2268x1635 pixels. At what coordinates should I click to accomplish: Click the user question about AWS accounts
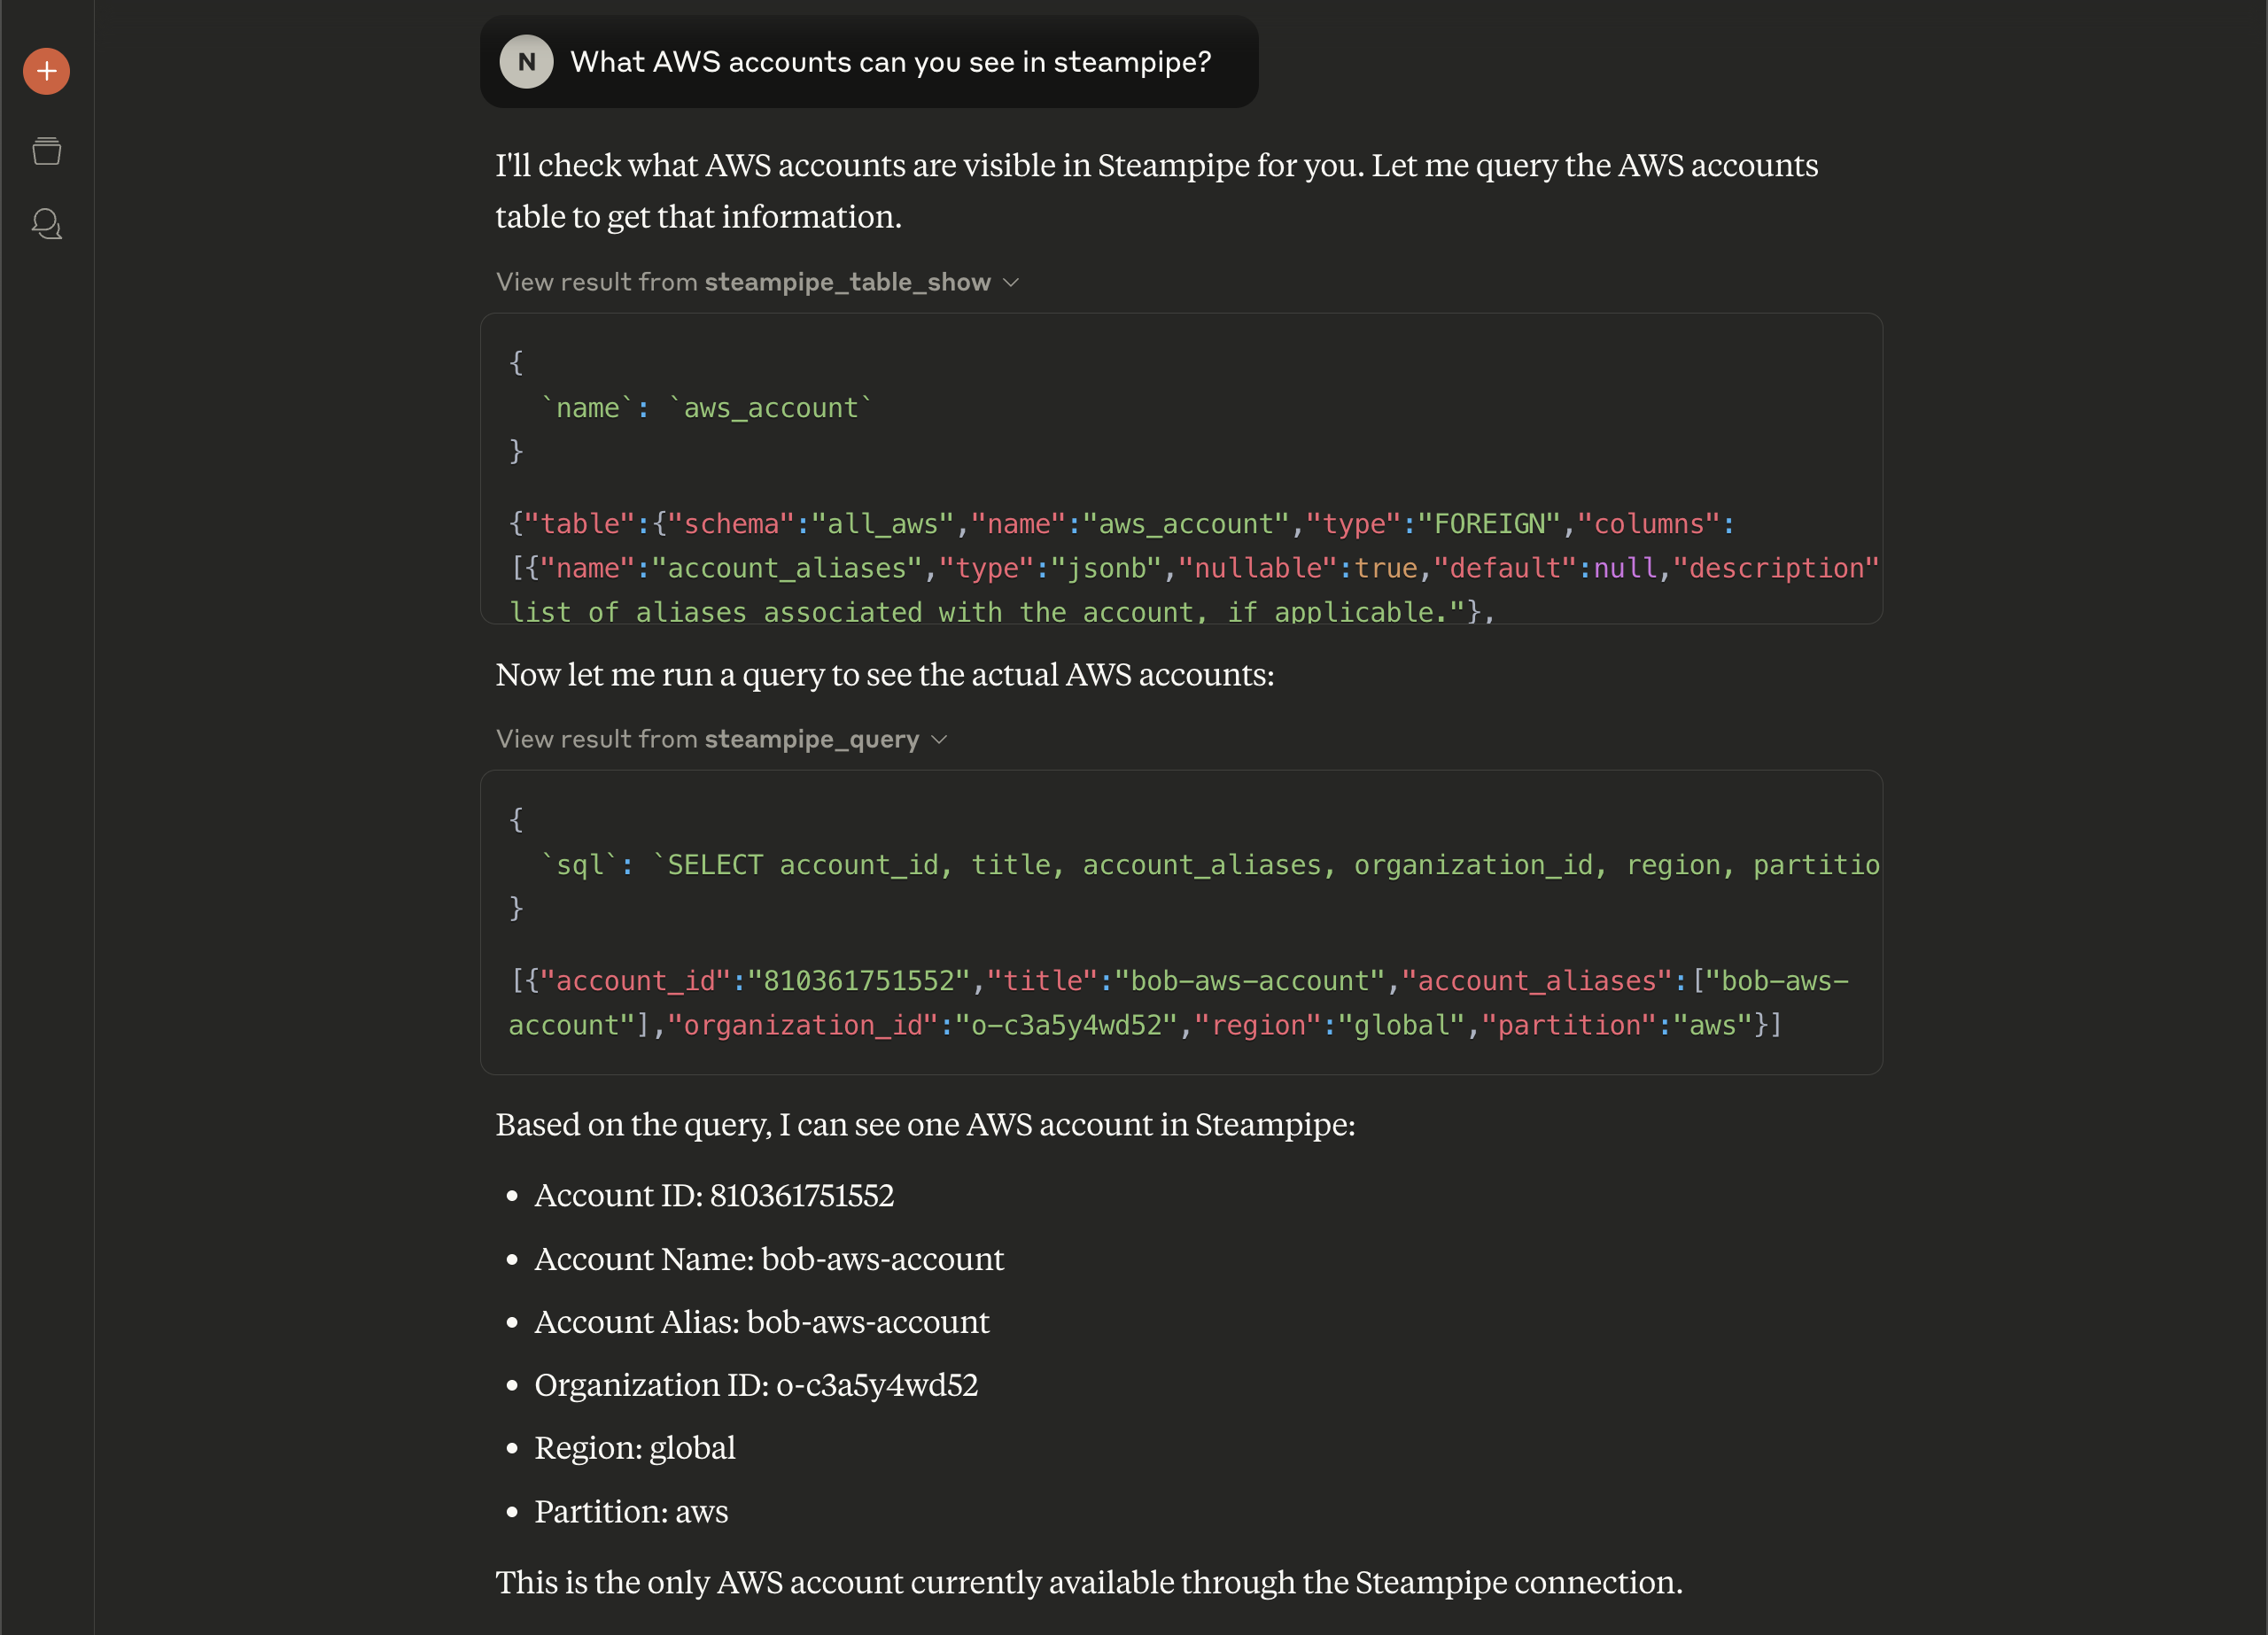tap(890, 62)
